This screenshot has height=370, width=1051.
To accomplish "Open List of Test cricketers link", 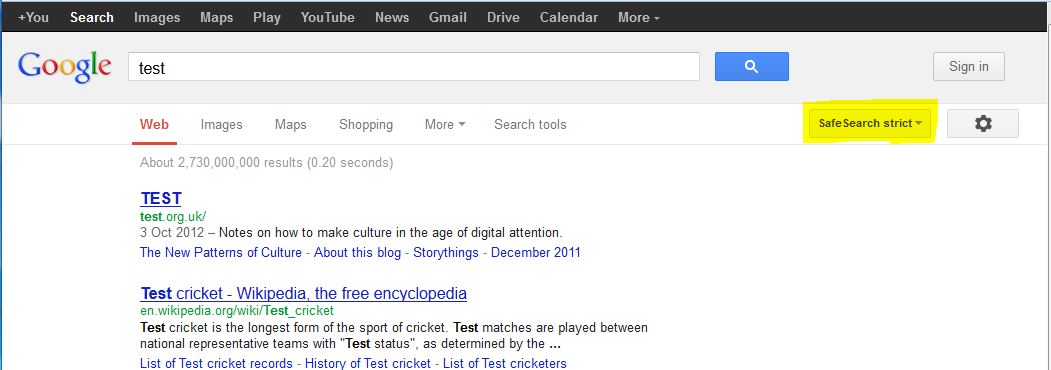I will click(x=505, y=363).
